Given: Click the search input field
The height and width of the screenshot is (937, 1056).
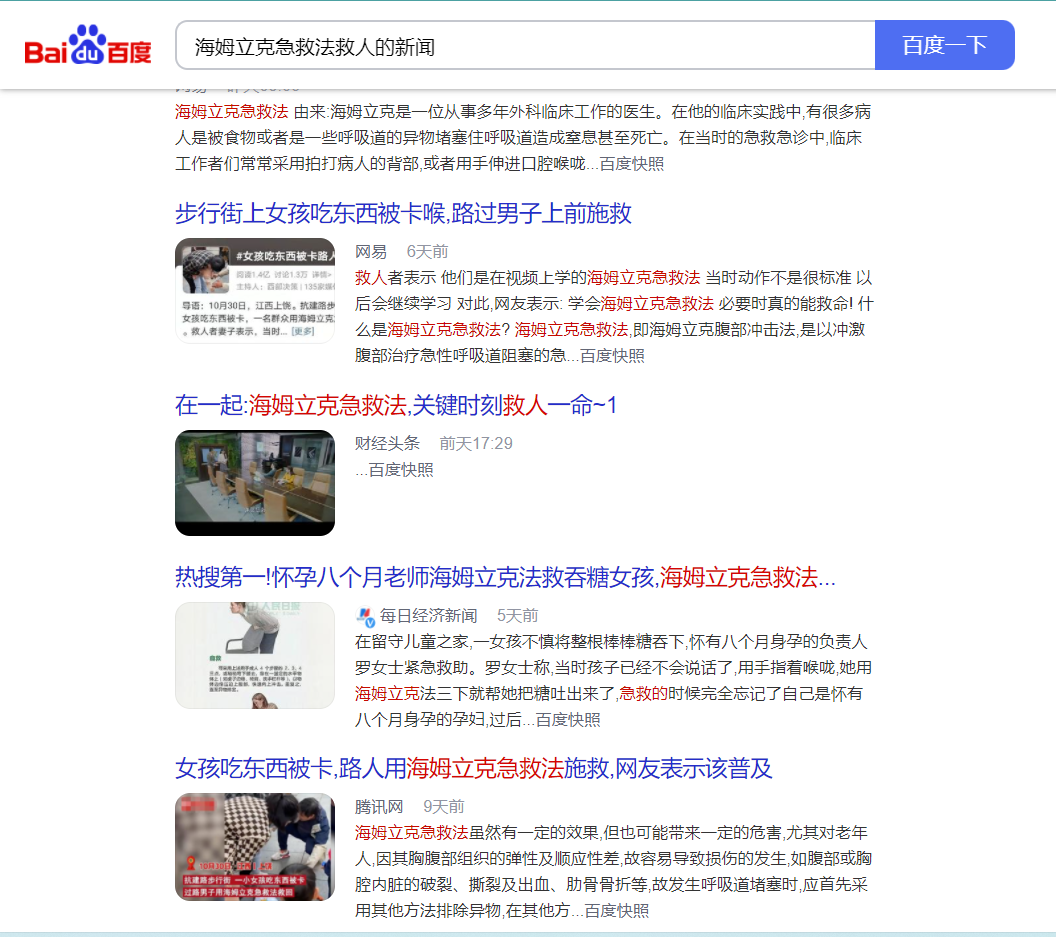Looking at the screenshot, I should [525, 45].
